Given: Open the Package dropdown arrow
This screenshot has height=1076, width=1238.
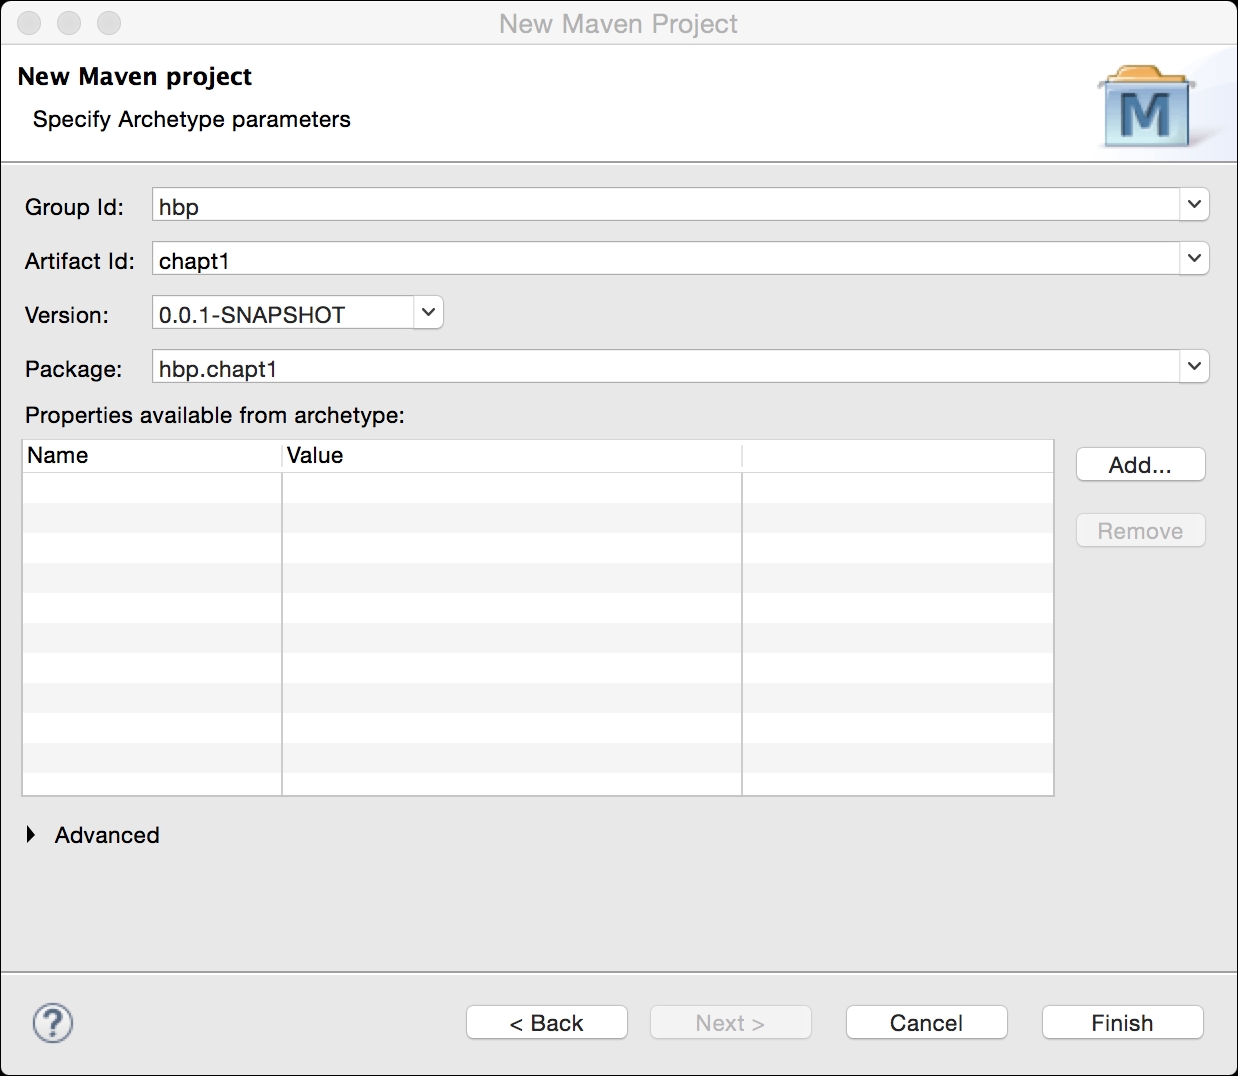Looking at the screenshot, I should click(1194, 367).
